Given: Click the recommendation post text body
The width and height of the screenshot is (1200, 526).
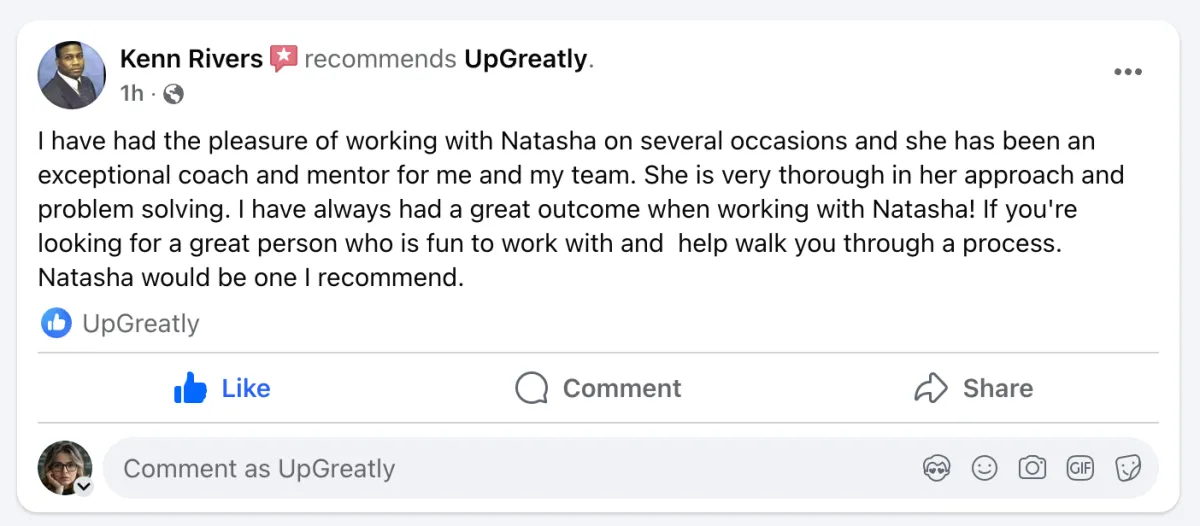Looking at the screenshot, I should [x=581, y=209].
